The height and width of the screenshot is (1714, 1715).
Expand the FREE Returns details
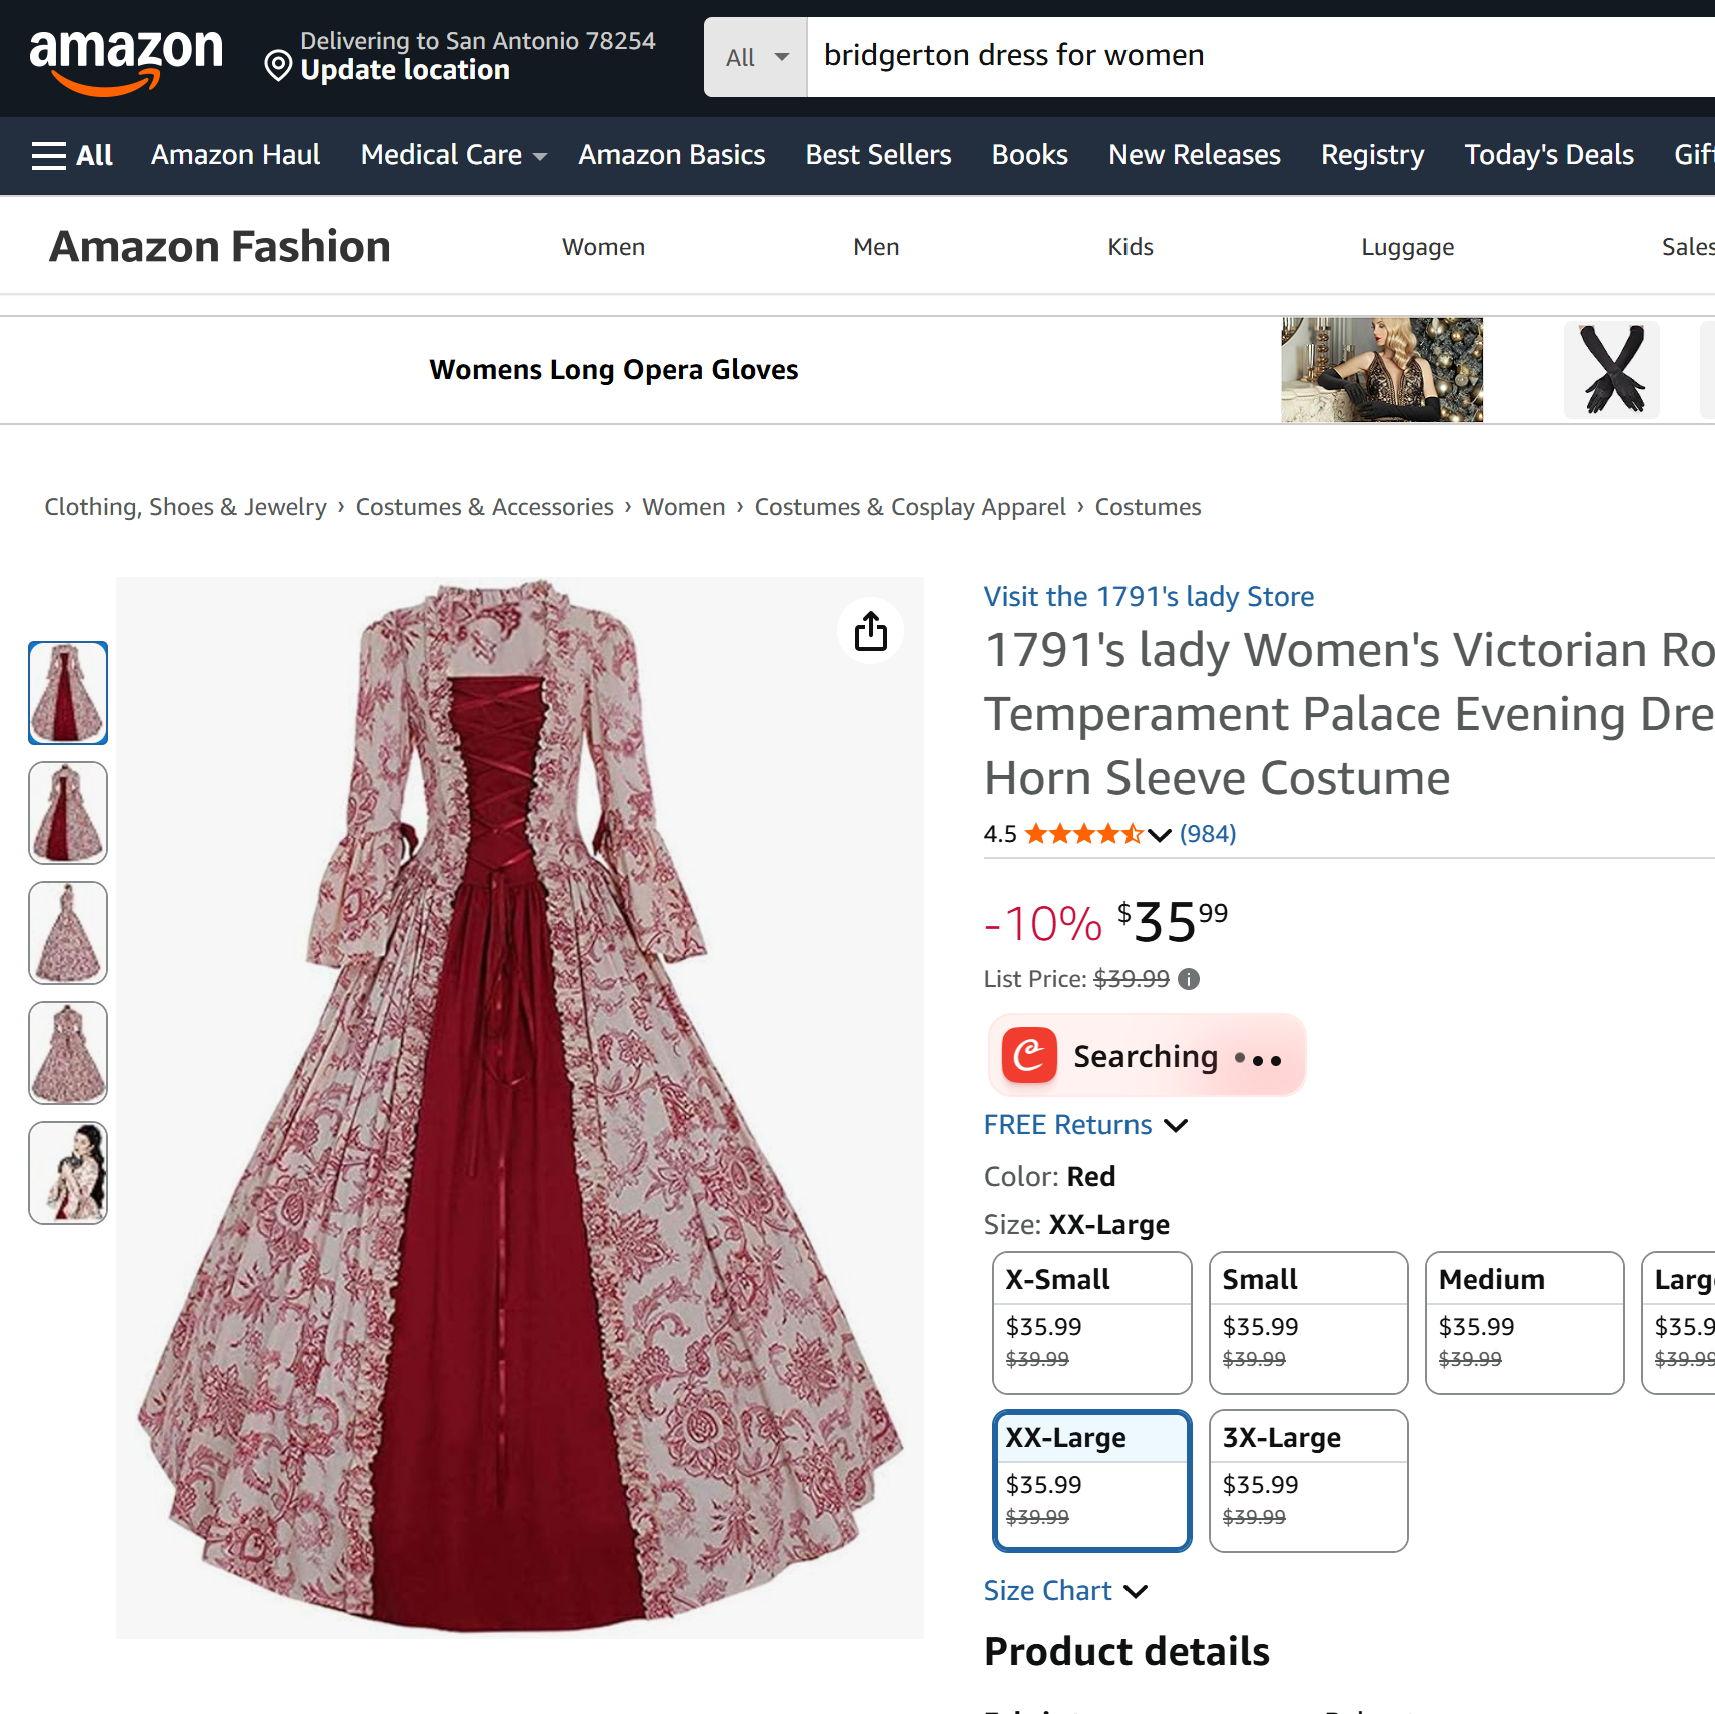coord(1085,1125)
